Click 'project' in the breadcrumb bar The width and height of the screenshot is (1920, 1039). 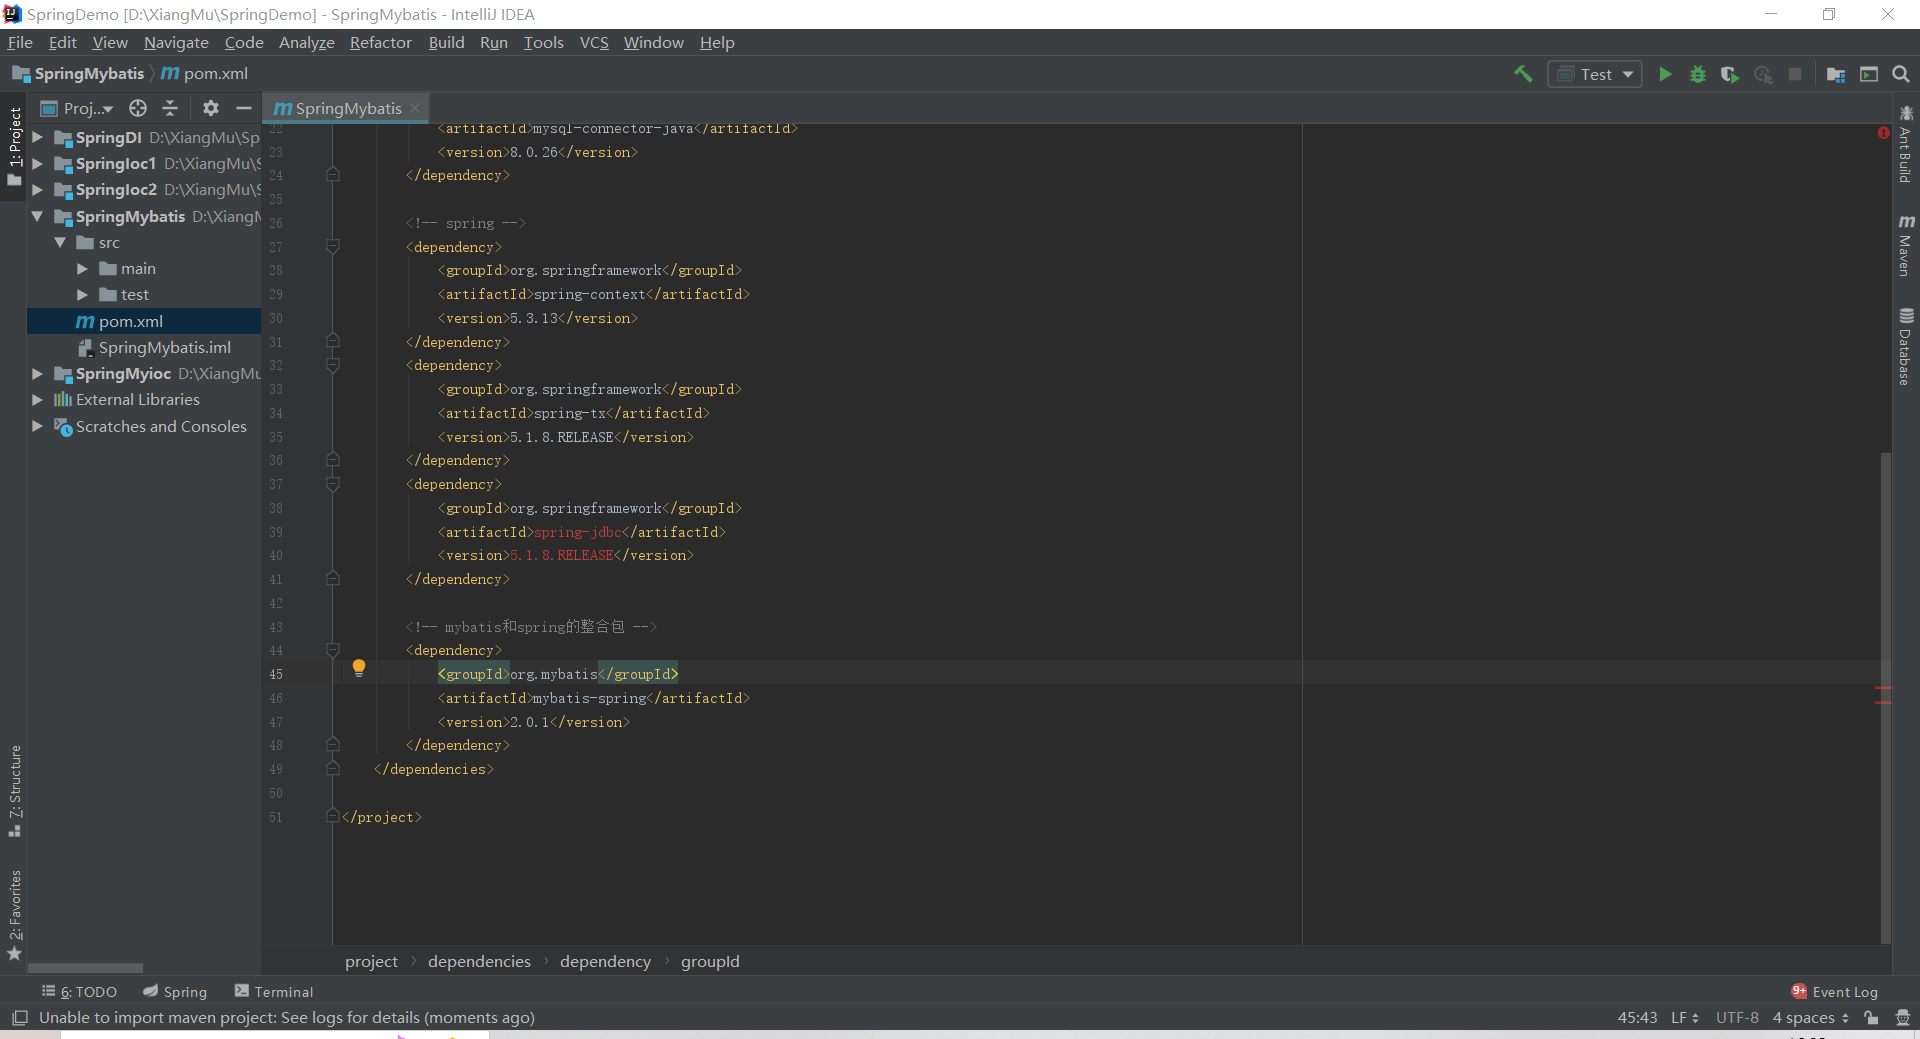coord(371,961)
